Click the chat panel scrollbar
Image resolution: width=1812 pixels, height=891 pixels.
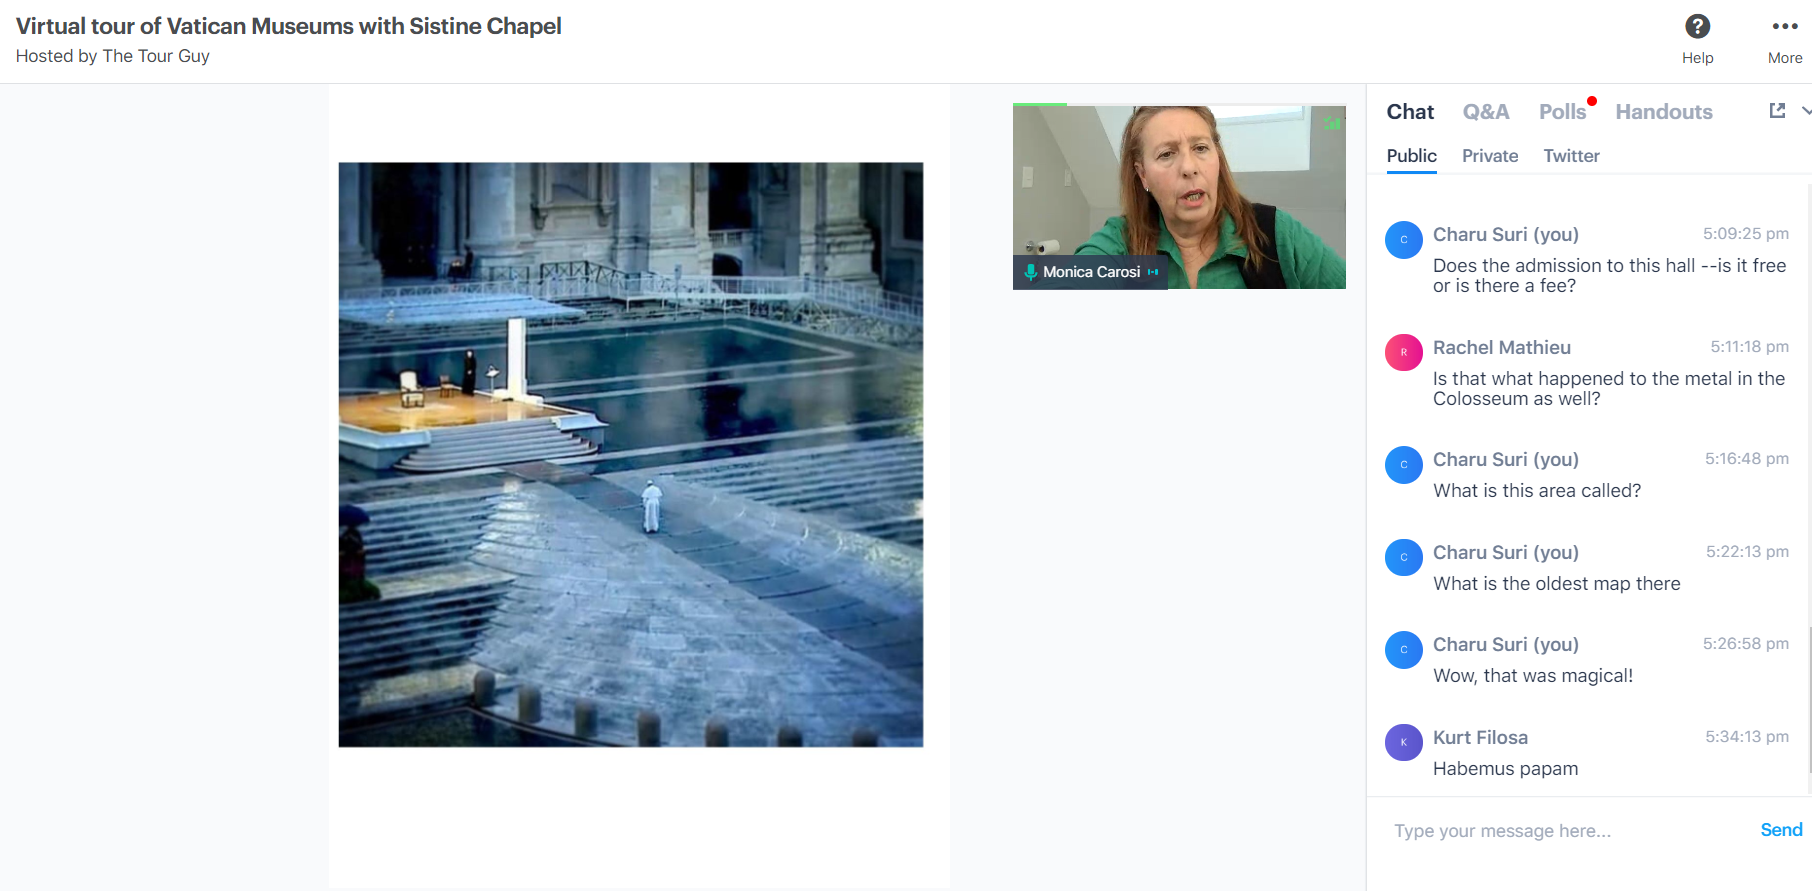pos(1809,700)
